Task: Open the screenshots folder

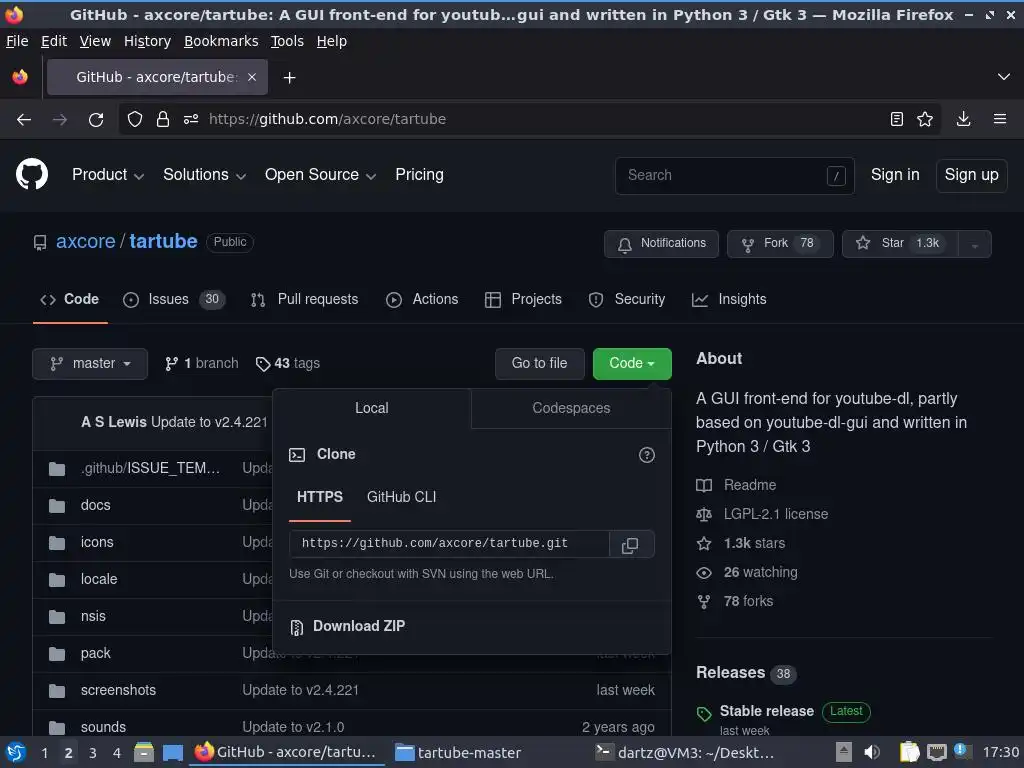Action: pyautogui.click(x=118, y=690)
